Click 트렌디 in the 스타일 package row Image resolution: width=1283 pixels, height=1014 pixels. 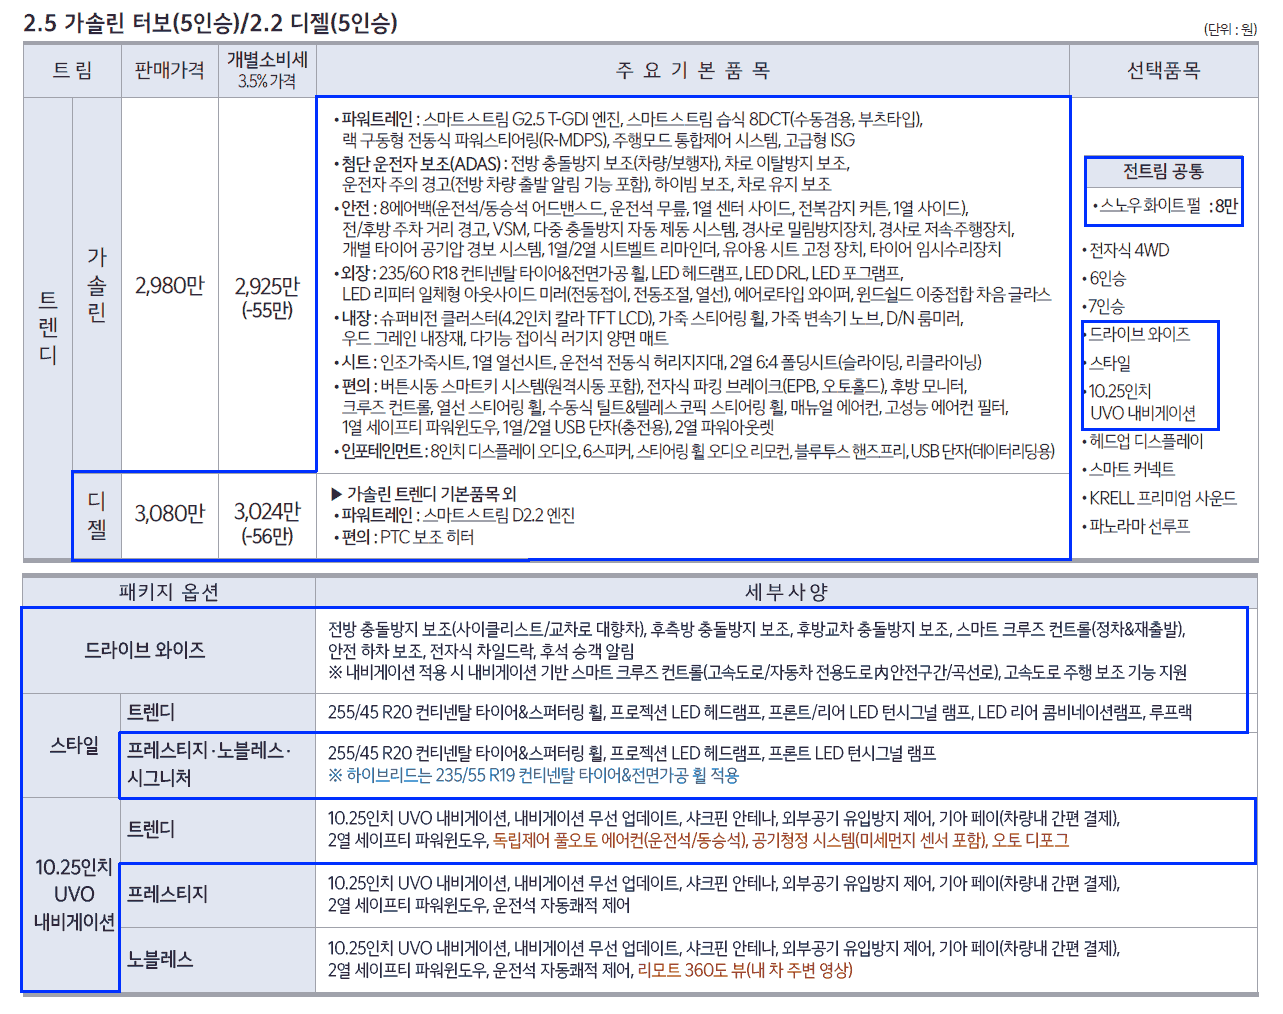[151, 712]
